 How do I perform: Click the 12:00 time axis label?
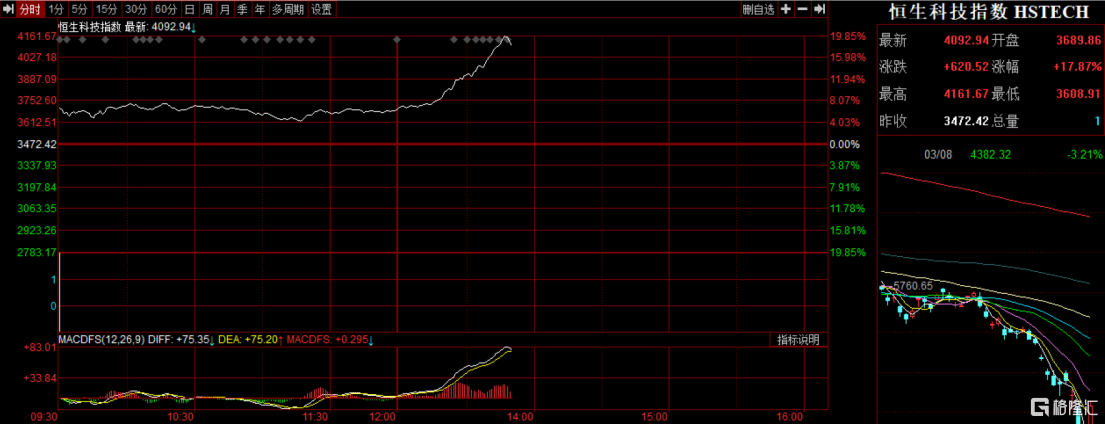point(385,417)
